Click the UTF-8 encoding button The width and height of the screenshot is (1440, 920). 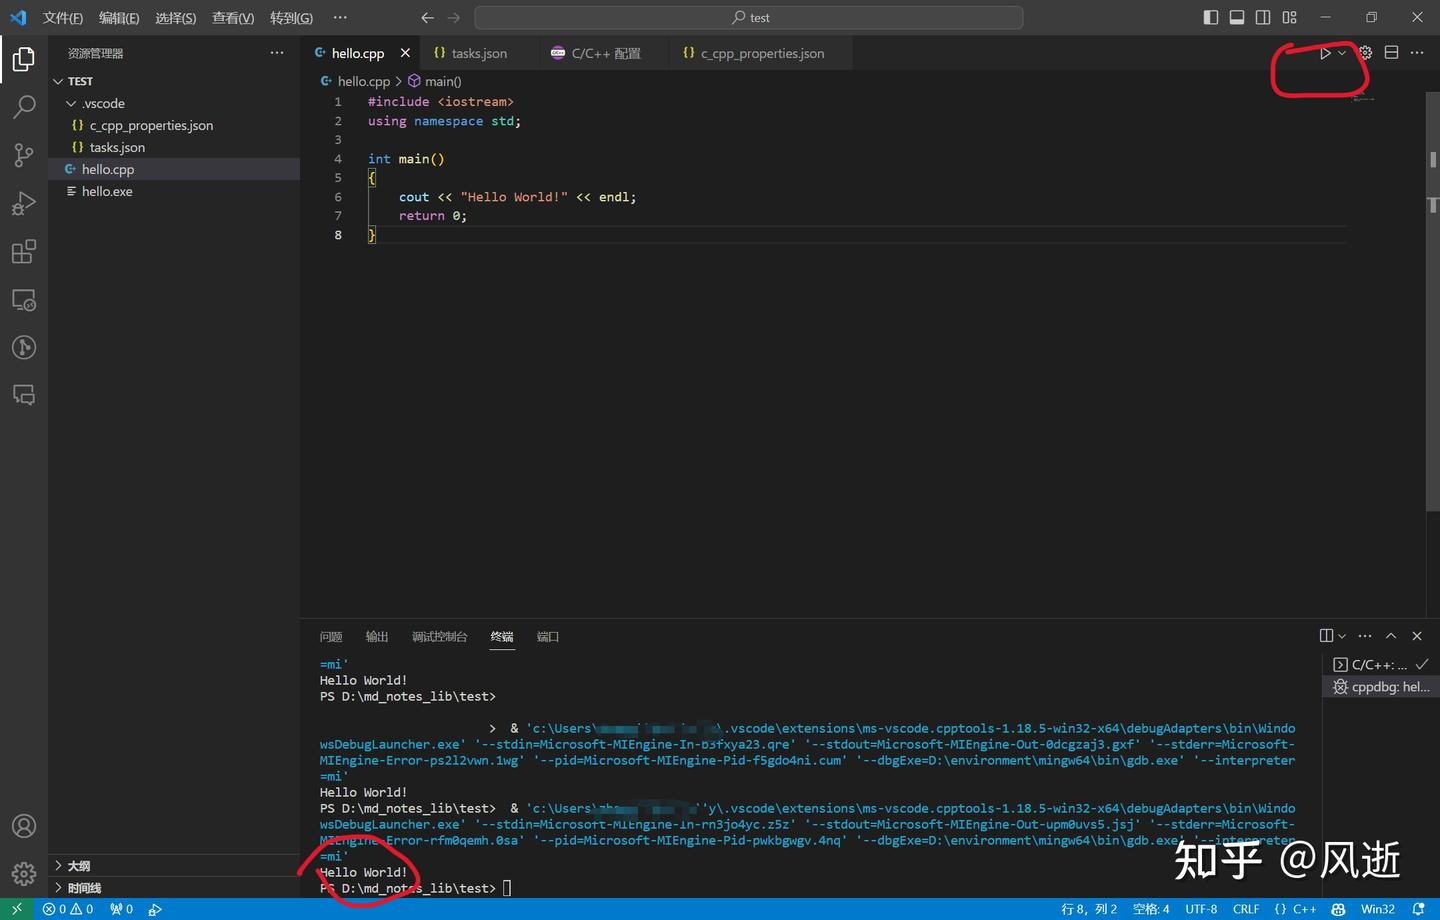pyautogui.click(x=1201, y=909)
